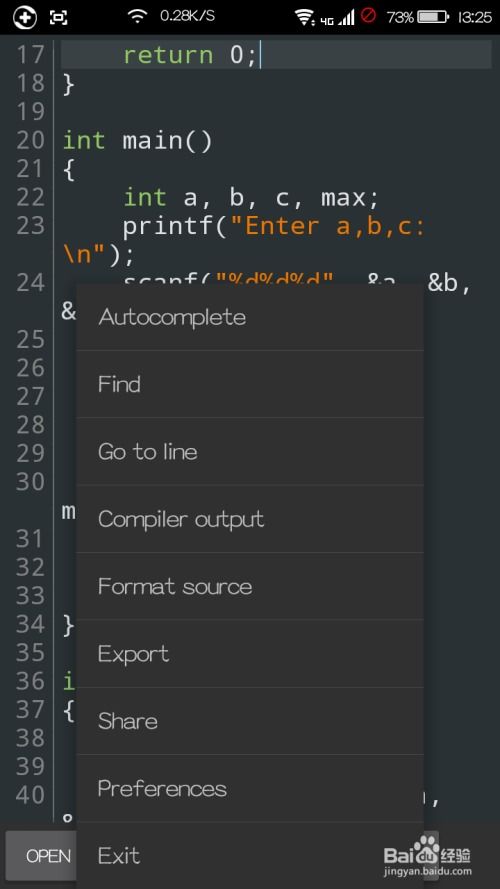This screenshot has width=500, height=889.
Task: Tap line number 22 in the gutter
Action: coord(30,197)
